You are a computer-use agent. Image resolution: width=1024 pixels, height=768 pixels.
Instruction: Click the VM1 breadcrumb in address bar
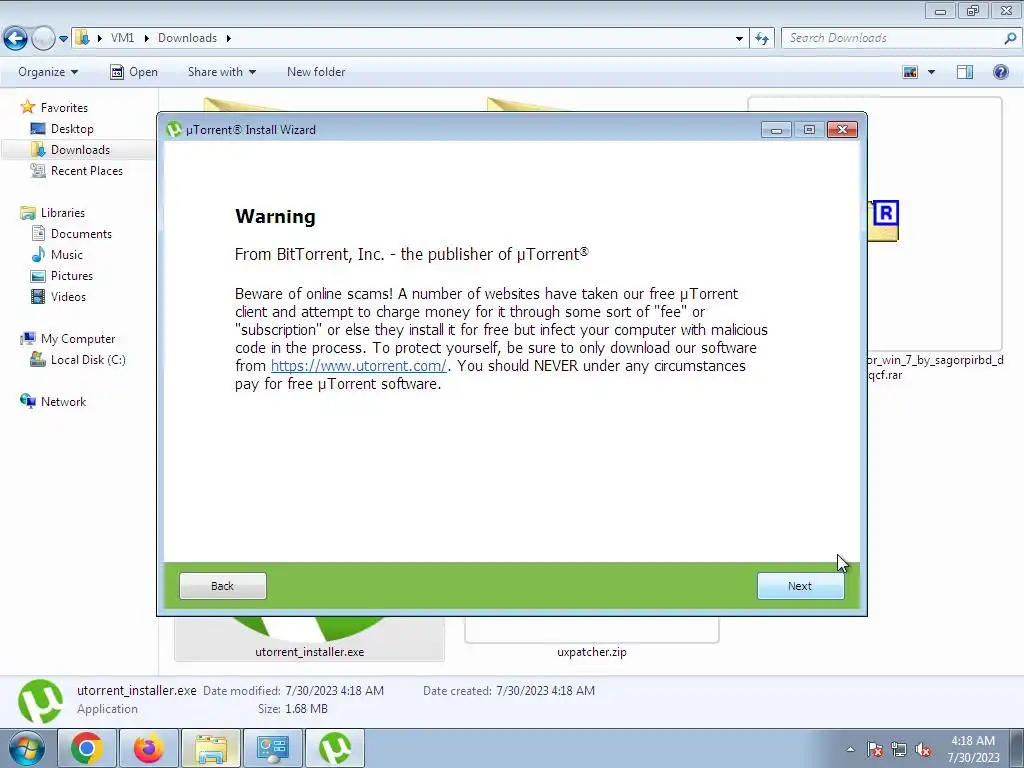pyautogui.click(x=122, y=38)
